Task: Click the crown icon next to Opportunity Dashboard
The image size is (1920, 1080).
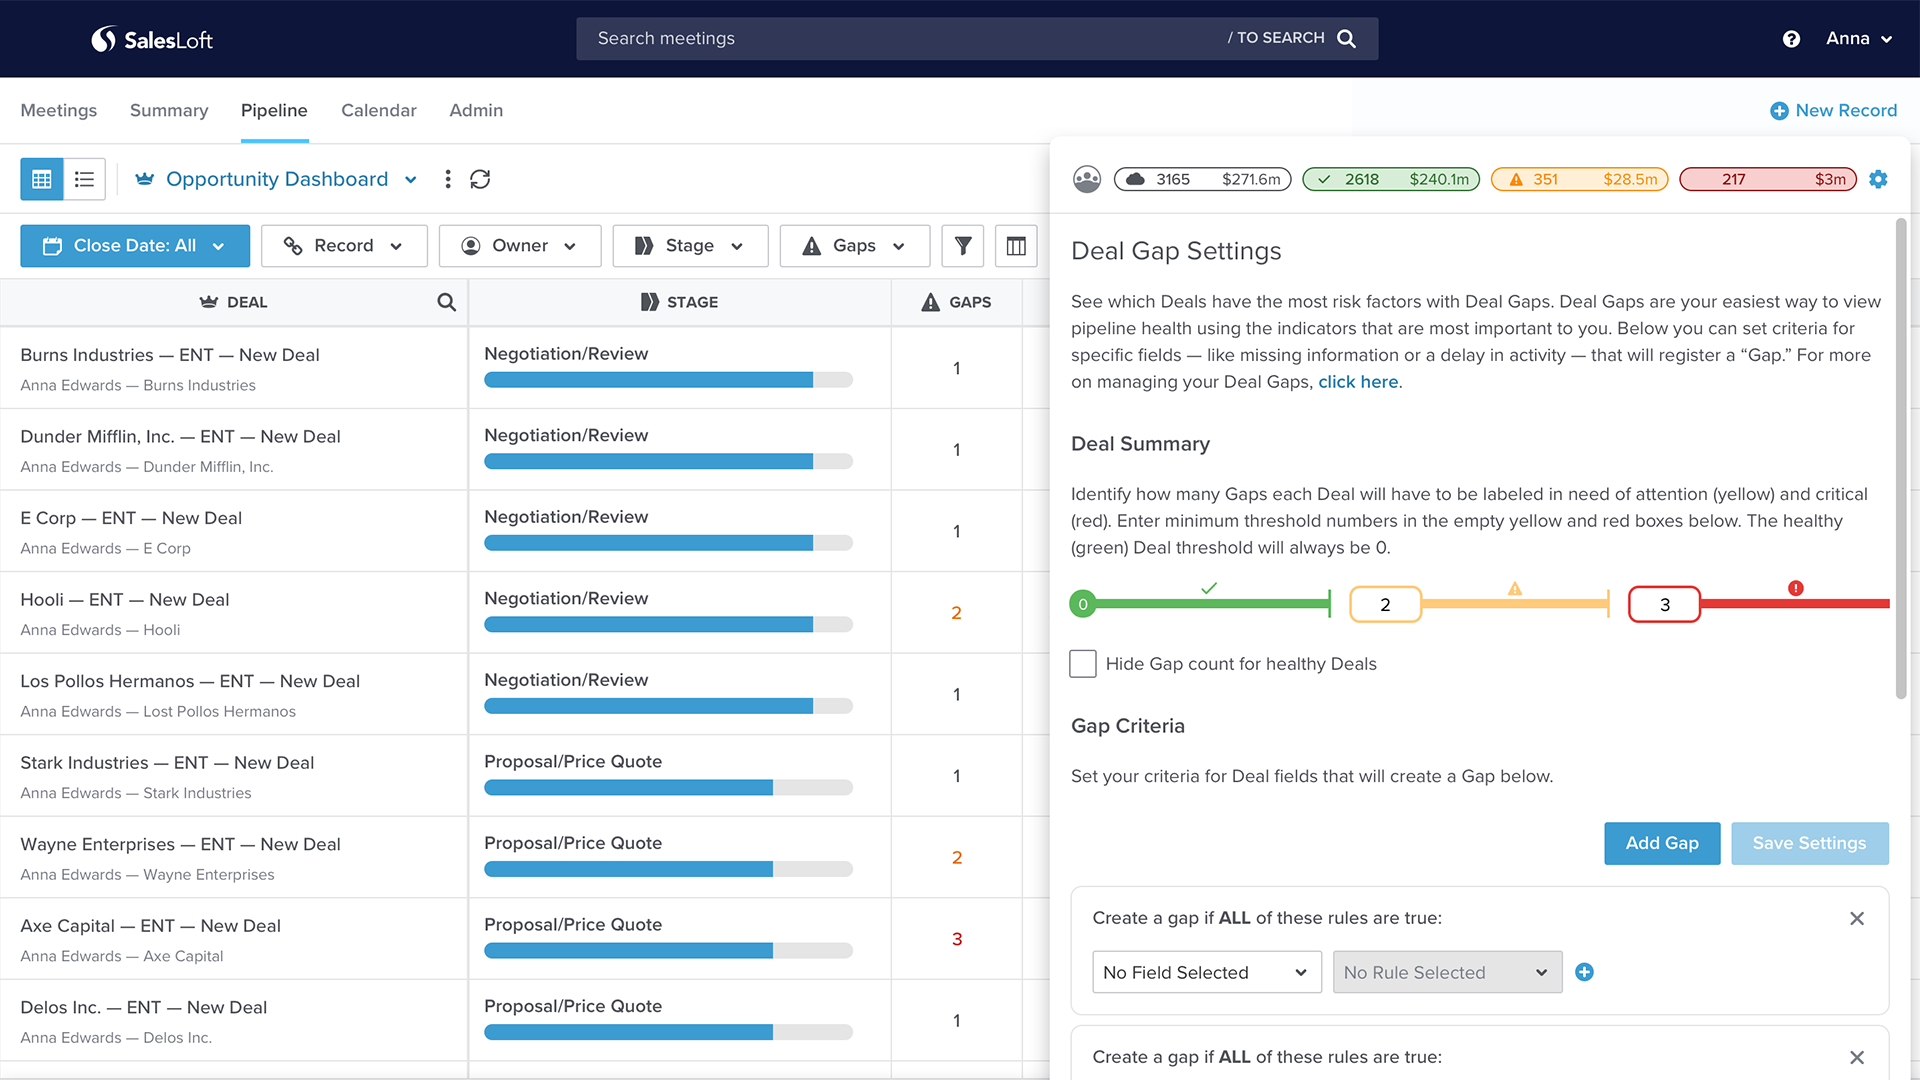Action: (x=145, y=179)
